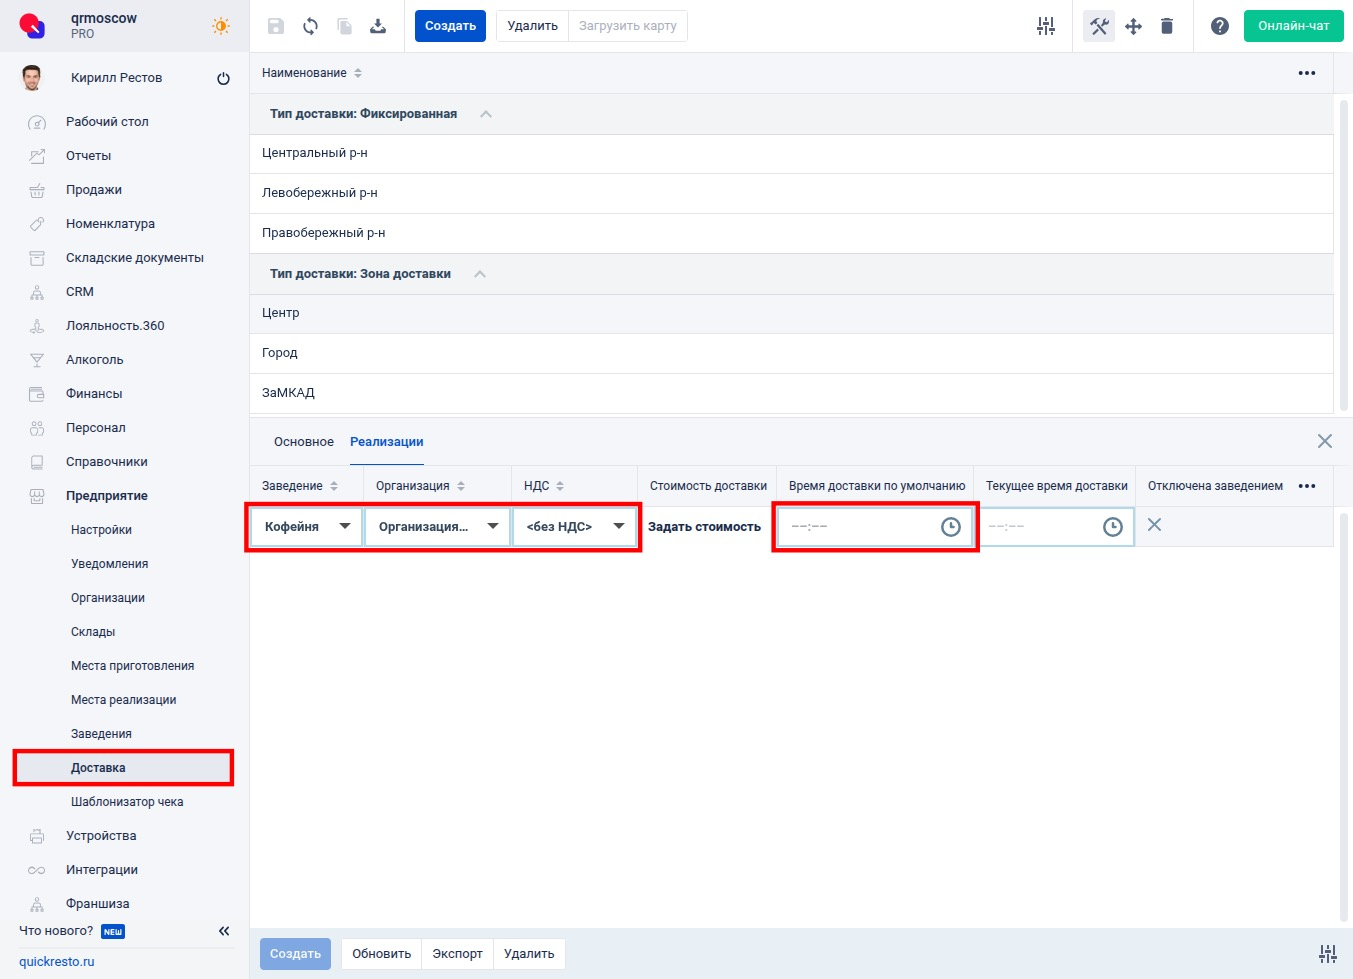This screenshot has height=979, width=1353.
Task: Click the green Онлайн-чат button
Action: 1293,26
